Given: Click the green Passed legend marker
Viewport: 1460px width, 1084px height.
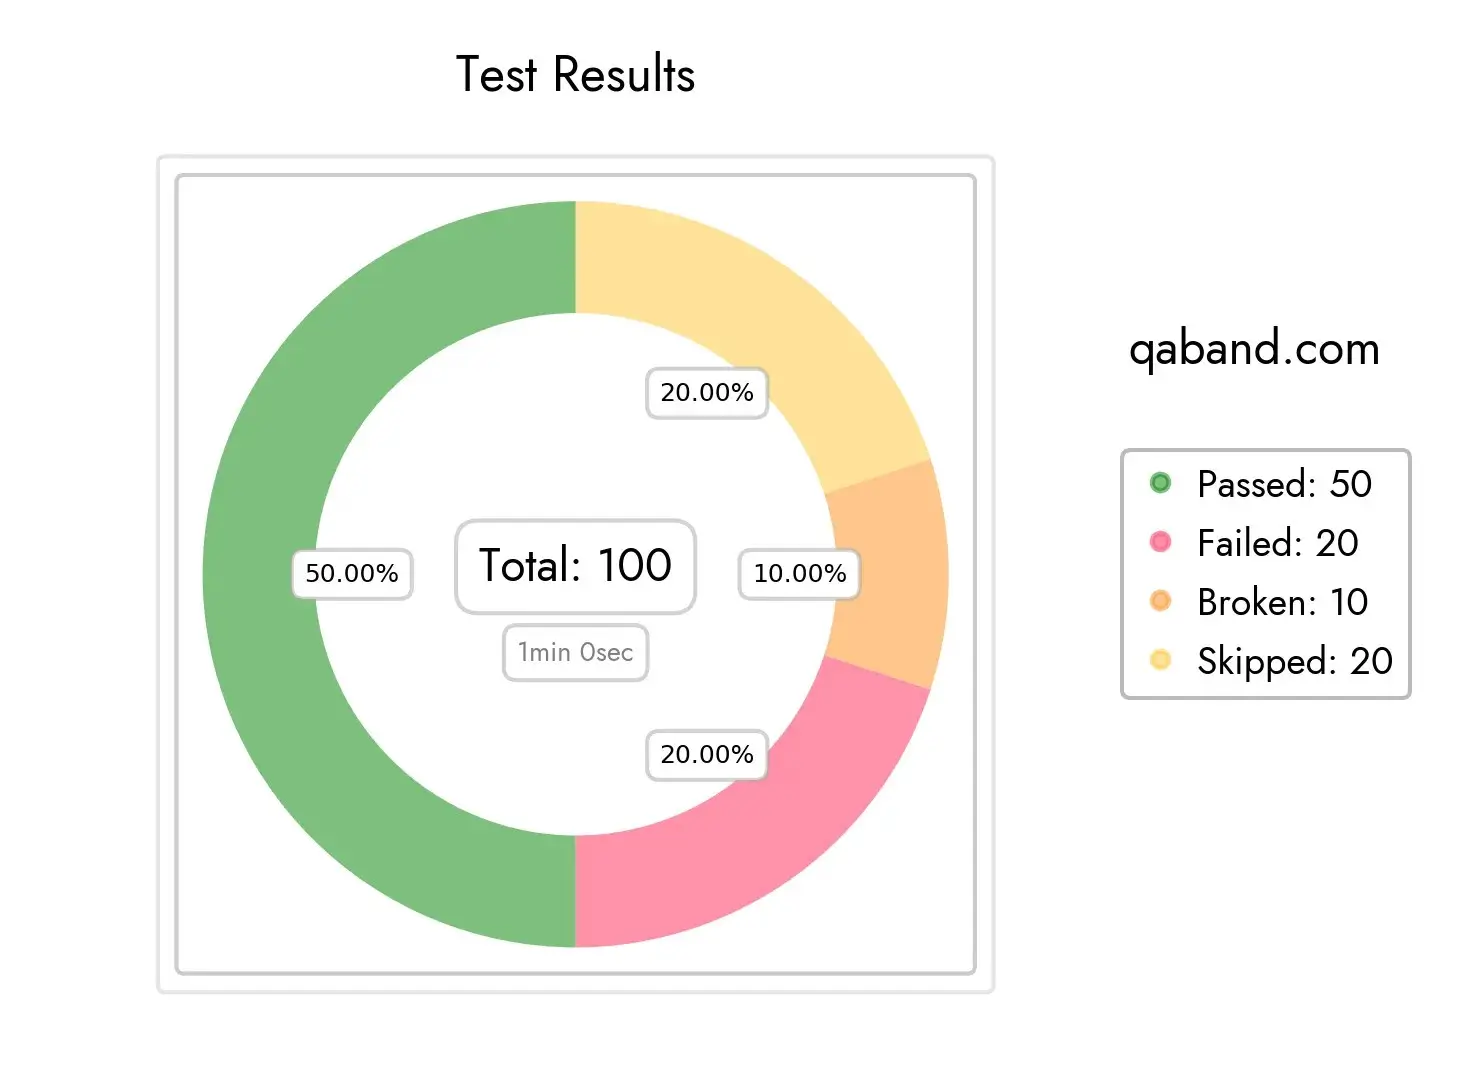Looking at the screenshot, I should pos(1160,484).
